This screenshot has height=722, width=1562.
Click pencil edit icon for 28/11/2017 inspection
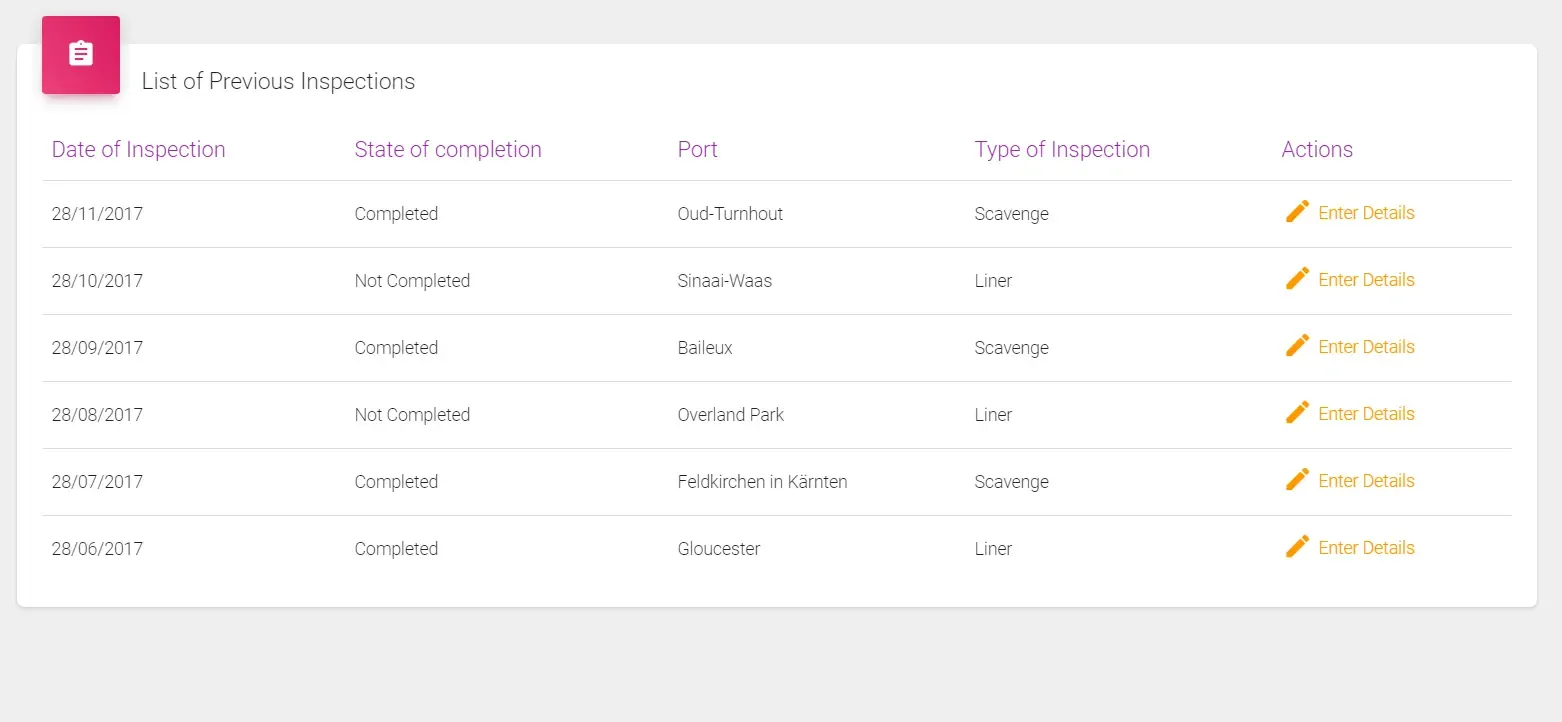coord(1297,211)
